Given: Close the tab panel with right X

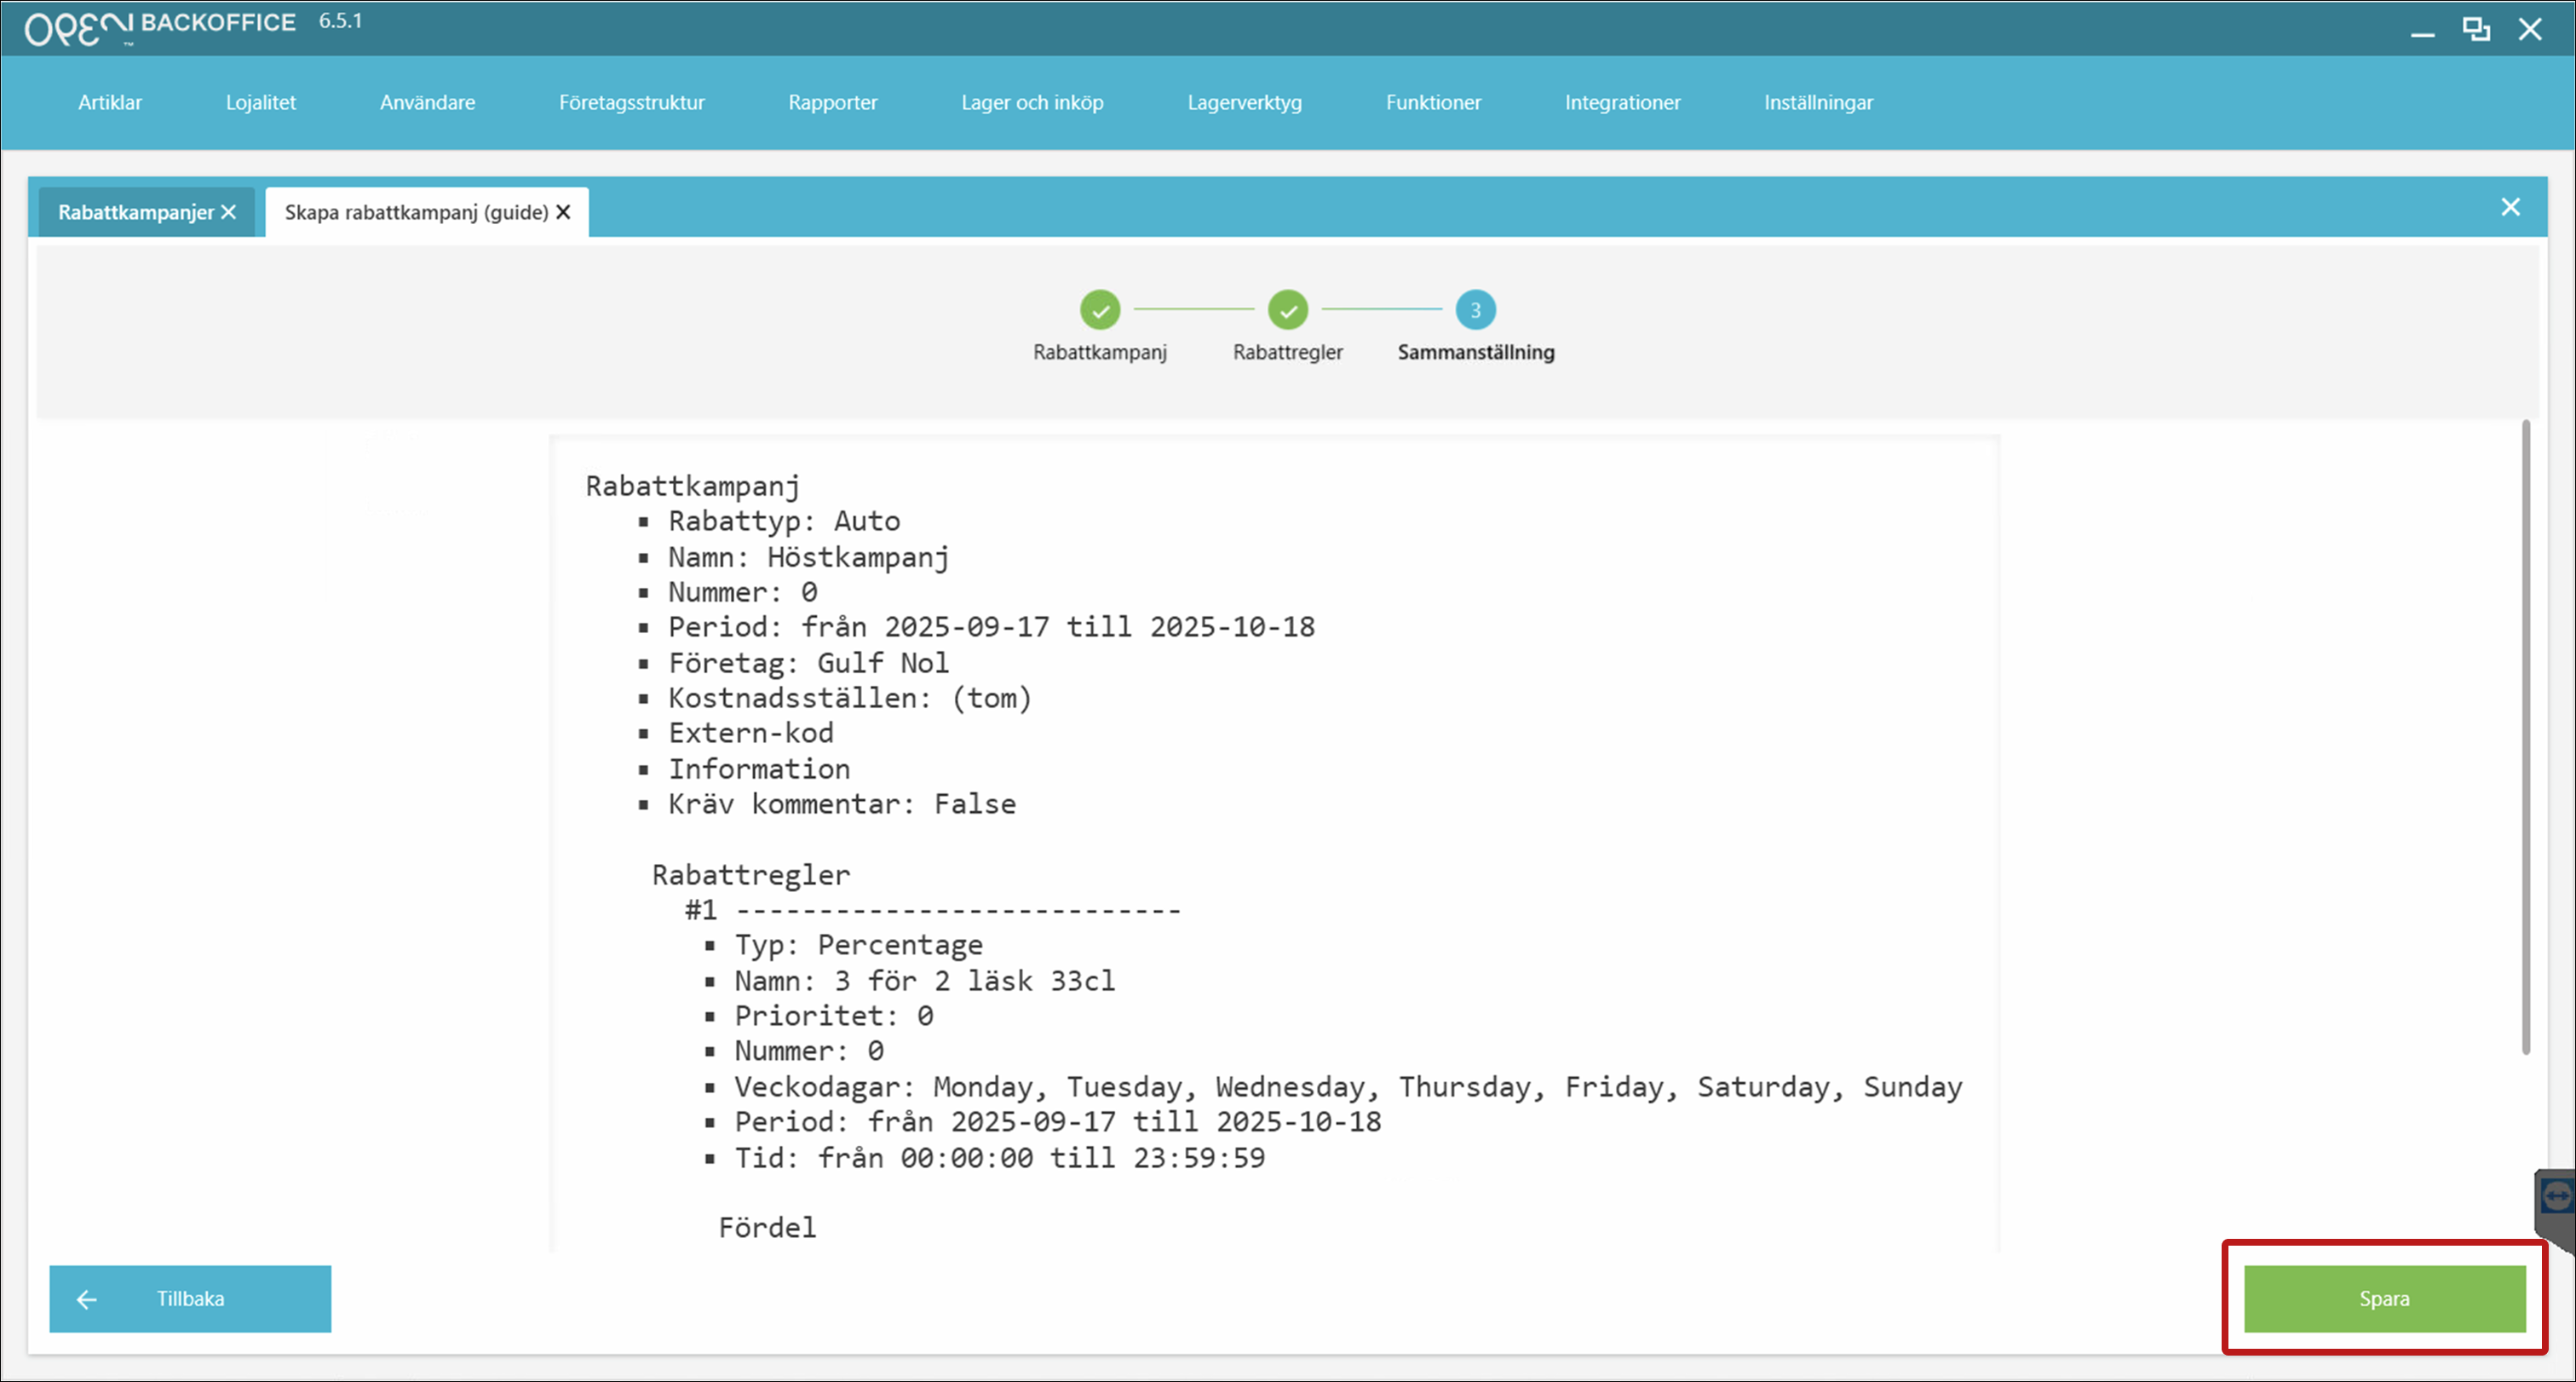Looking at the screenshot, I should pyautogui.click(x=2510, y=207).
